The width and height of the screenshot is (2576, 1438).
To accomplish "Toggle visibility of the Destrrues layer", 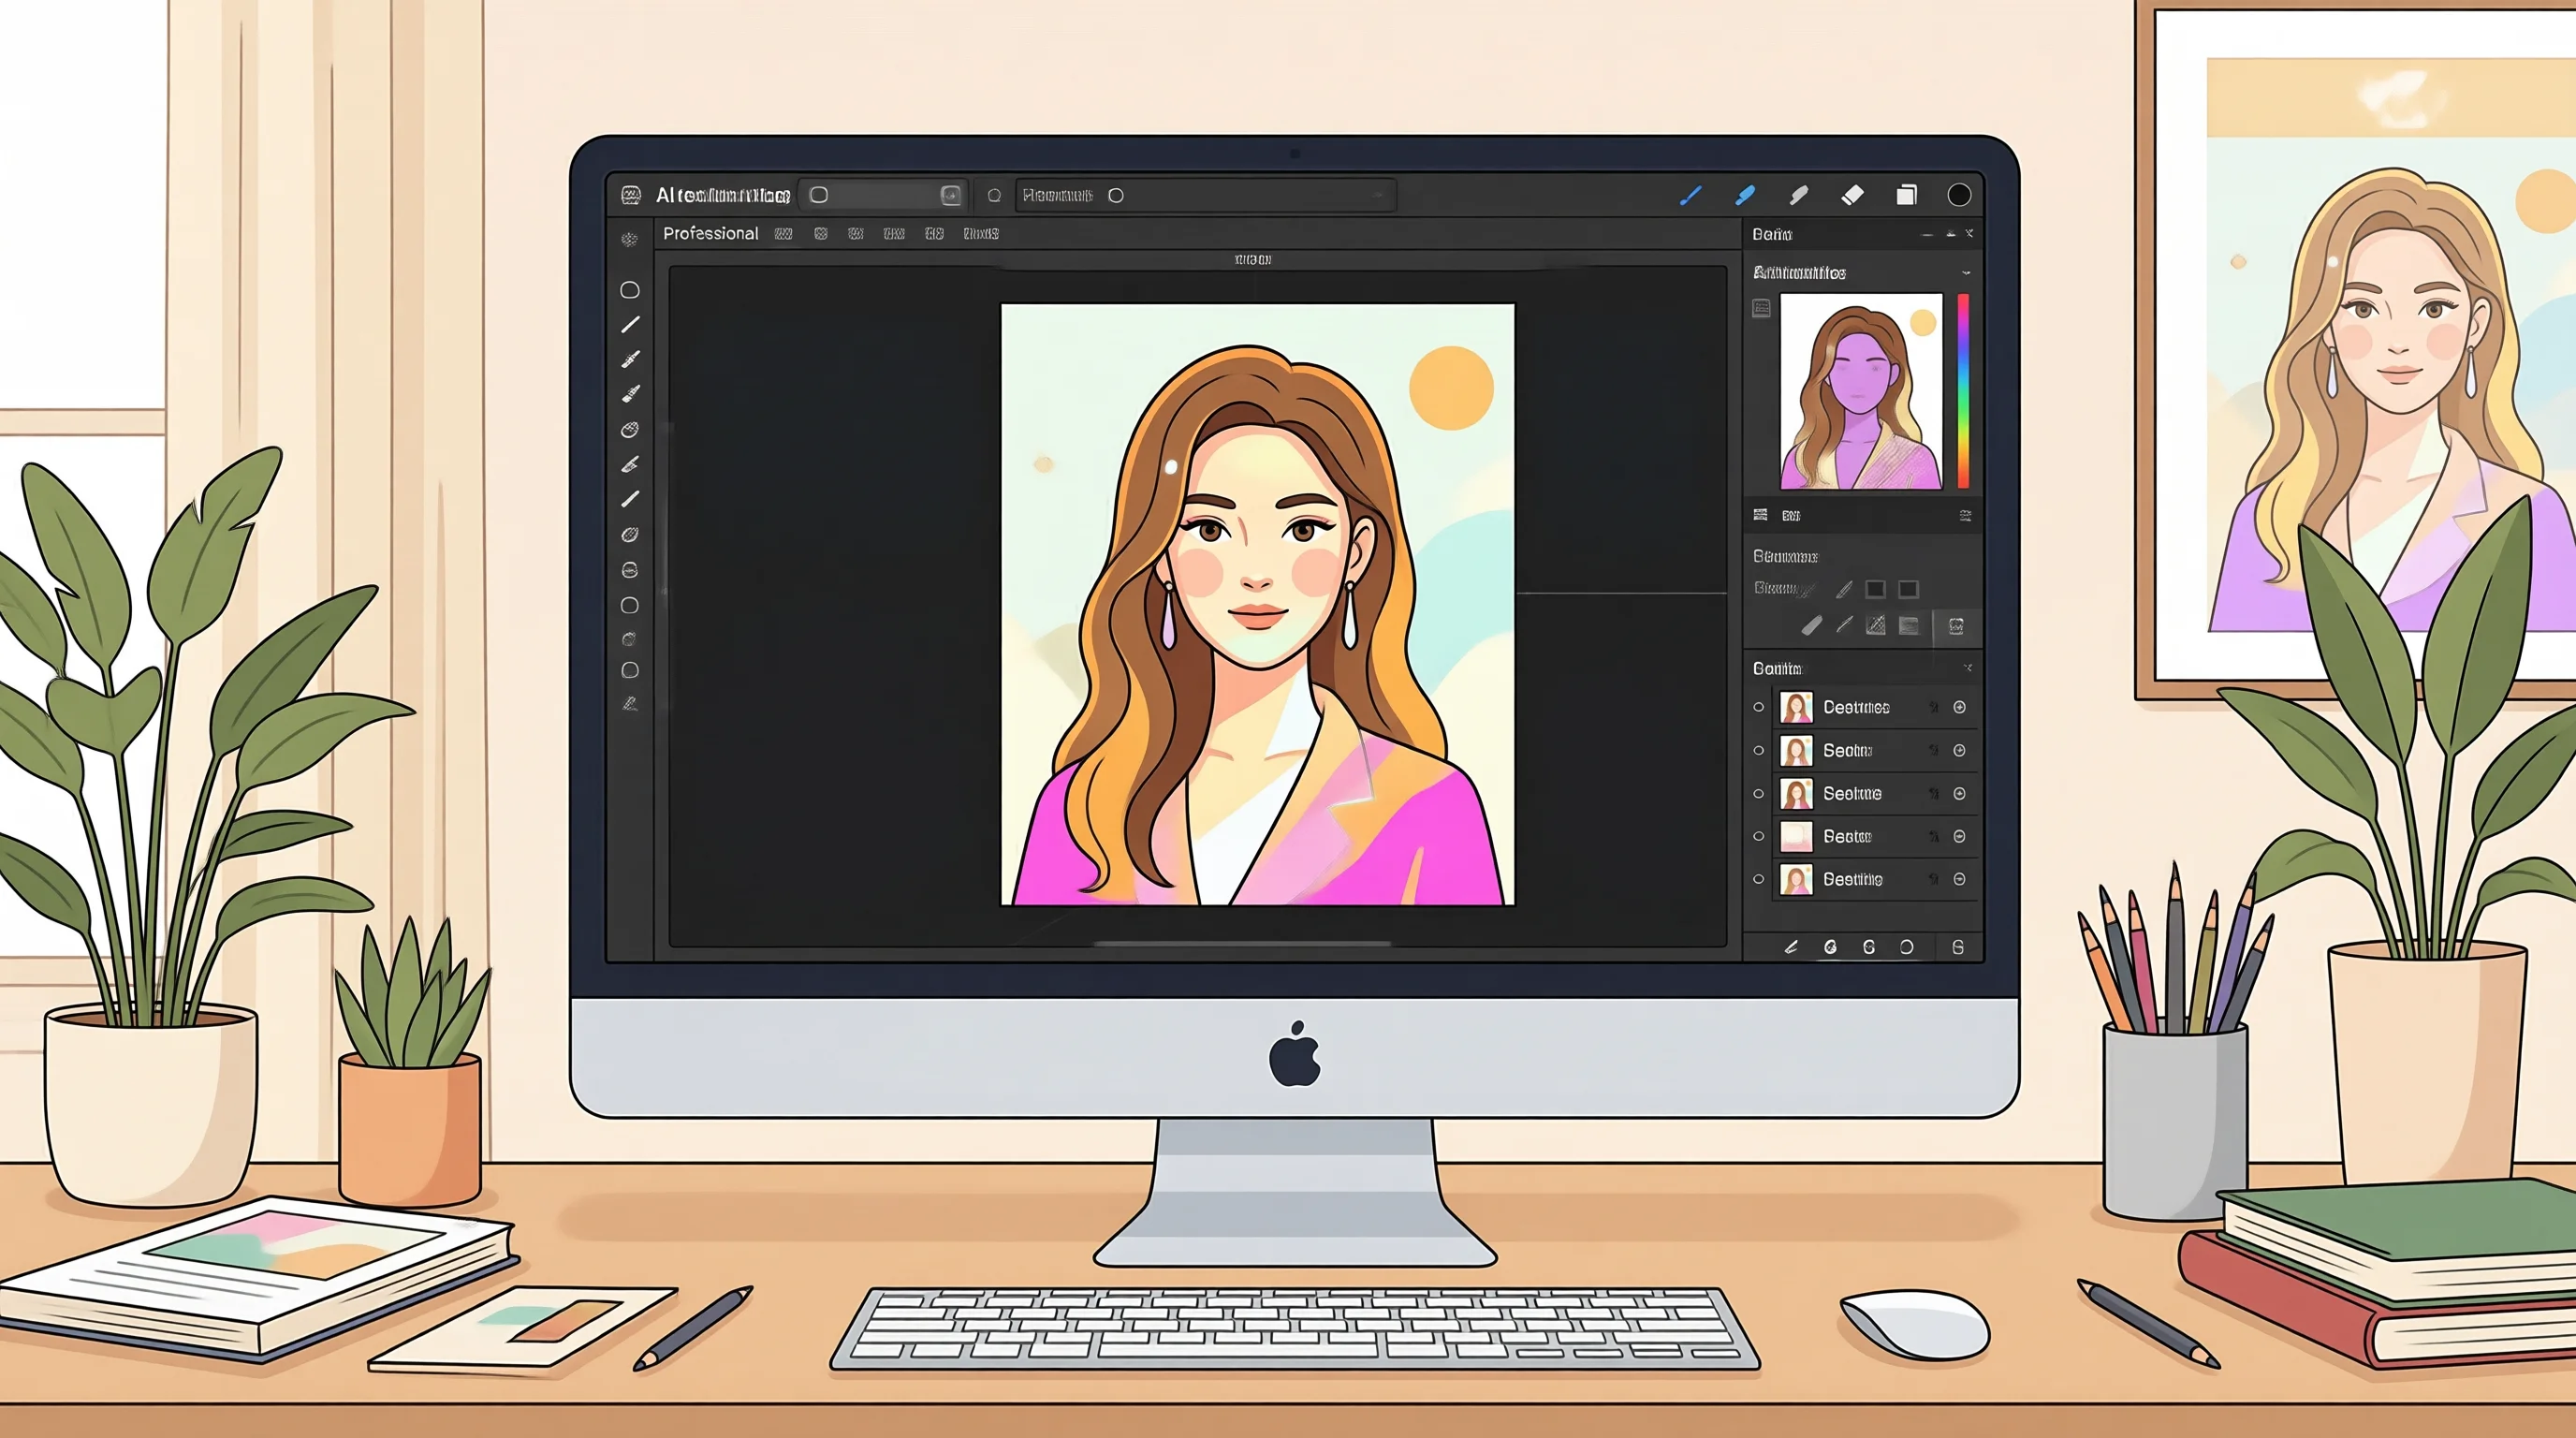I will tap(1759, 707).
